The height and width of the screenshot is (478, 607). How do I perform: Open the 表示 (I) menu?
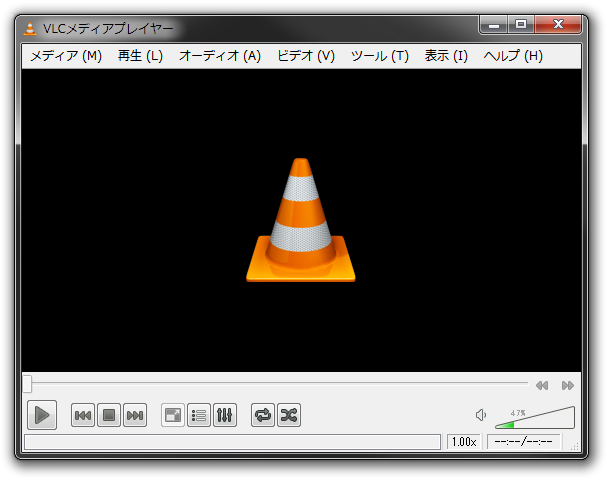click(446, 56)
